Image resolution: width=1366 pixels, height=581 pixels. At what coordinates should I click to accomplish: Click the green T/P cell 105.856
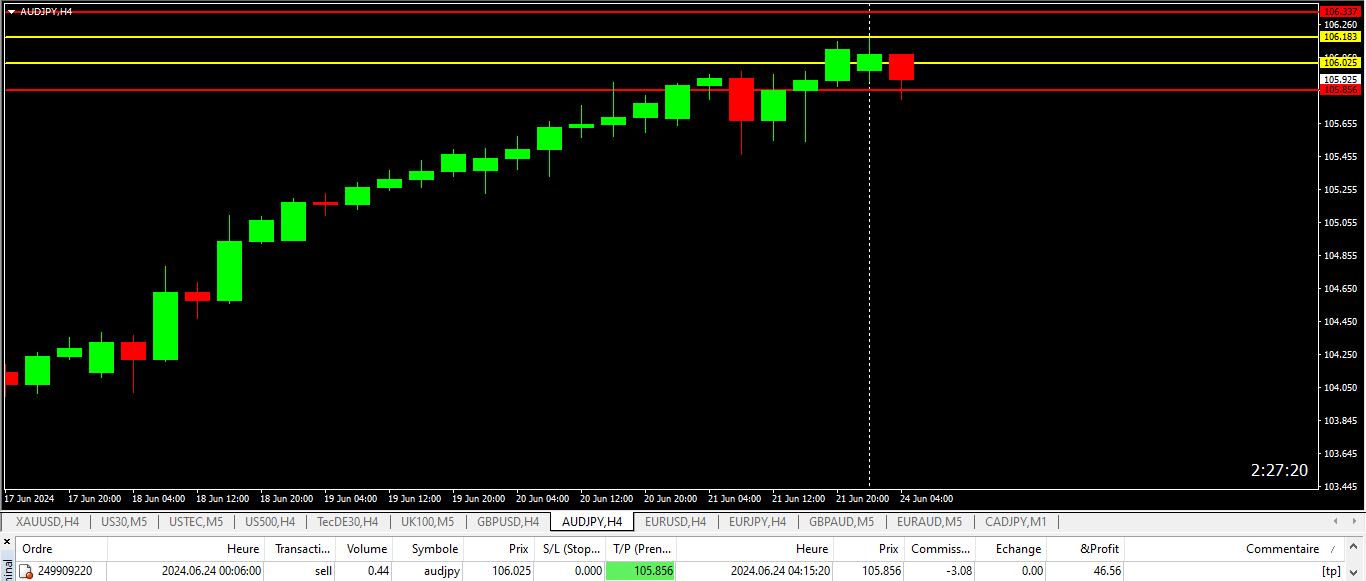(641, 571)
